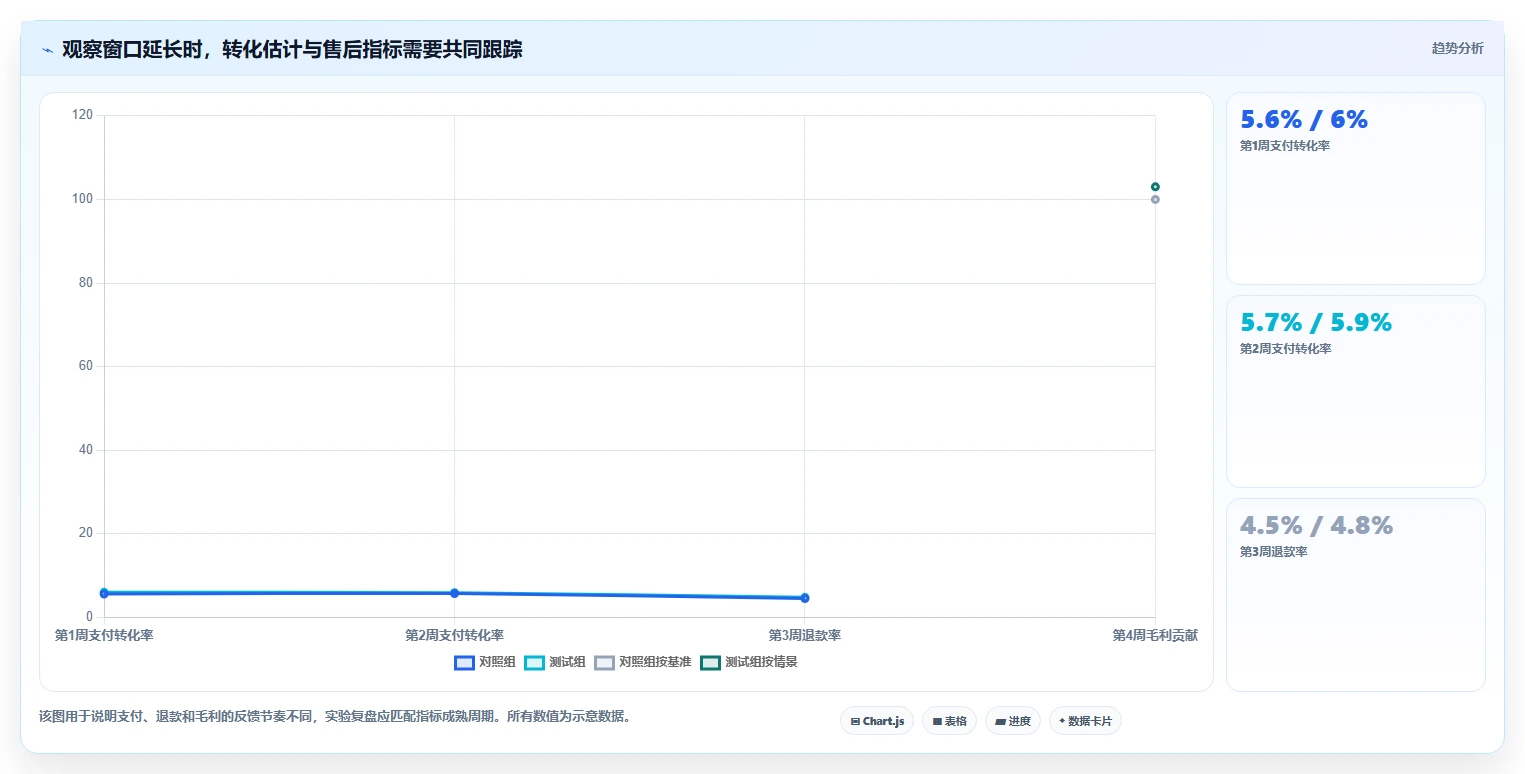
Task: Select the 表格 chip
Action: 949,721
